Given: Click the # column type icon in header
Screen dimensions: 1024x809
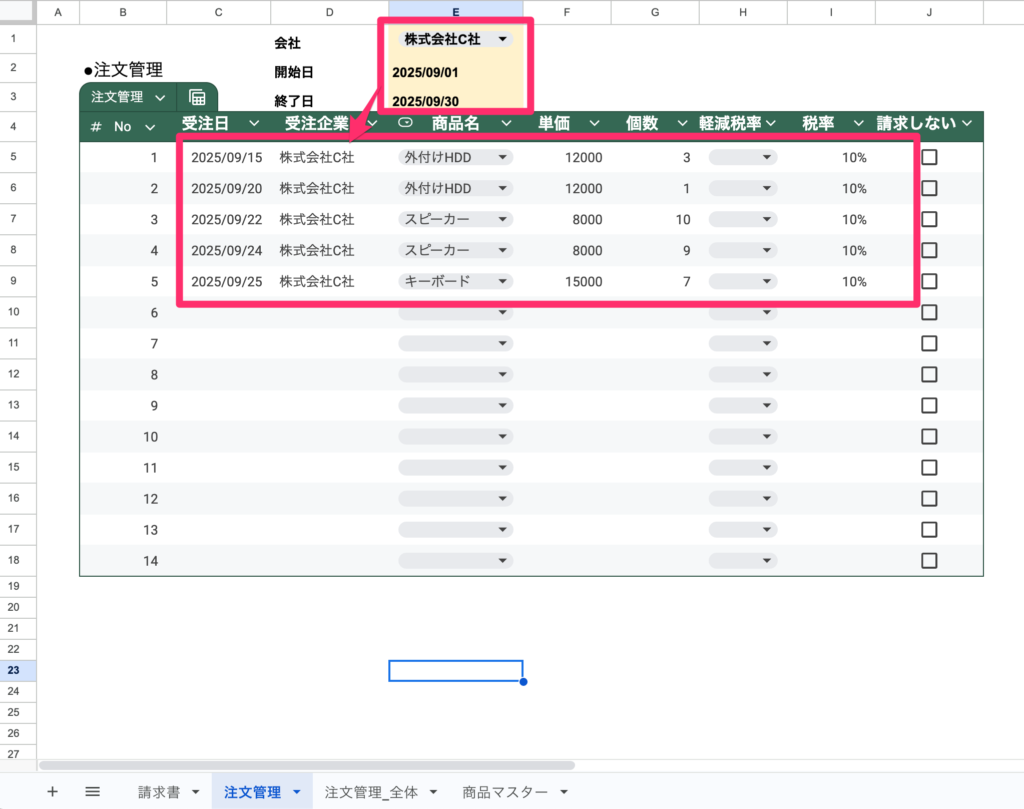Looking at the screenshot, I should pyautogui.click(x=96, y=126).
